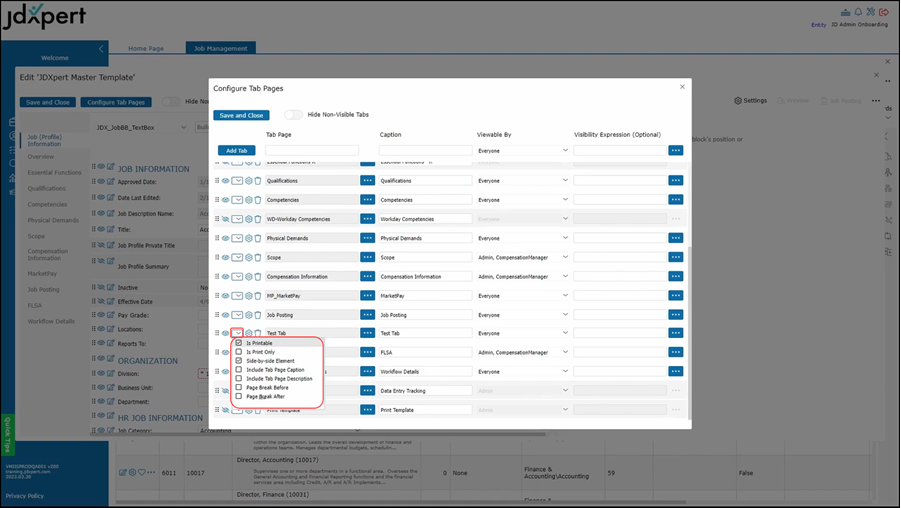Click the visibility expression ellipsis for the MarketPay row
Viewport: 901px width, 508px height.
point(676,296)
